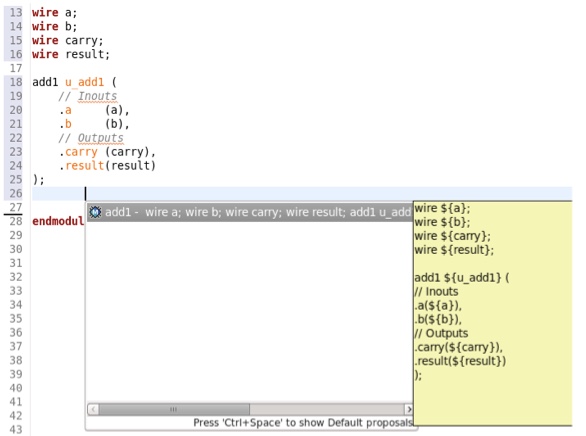Click the endmodule keyword
Image resolution: width=586 pixels, height=436 pixels.
58,221
